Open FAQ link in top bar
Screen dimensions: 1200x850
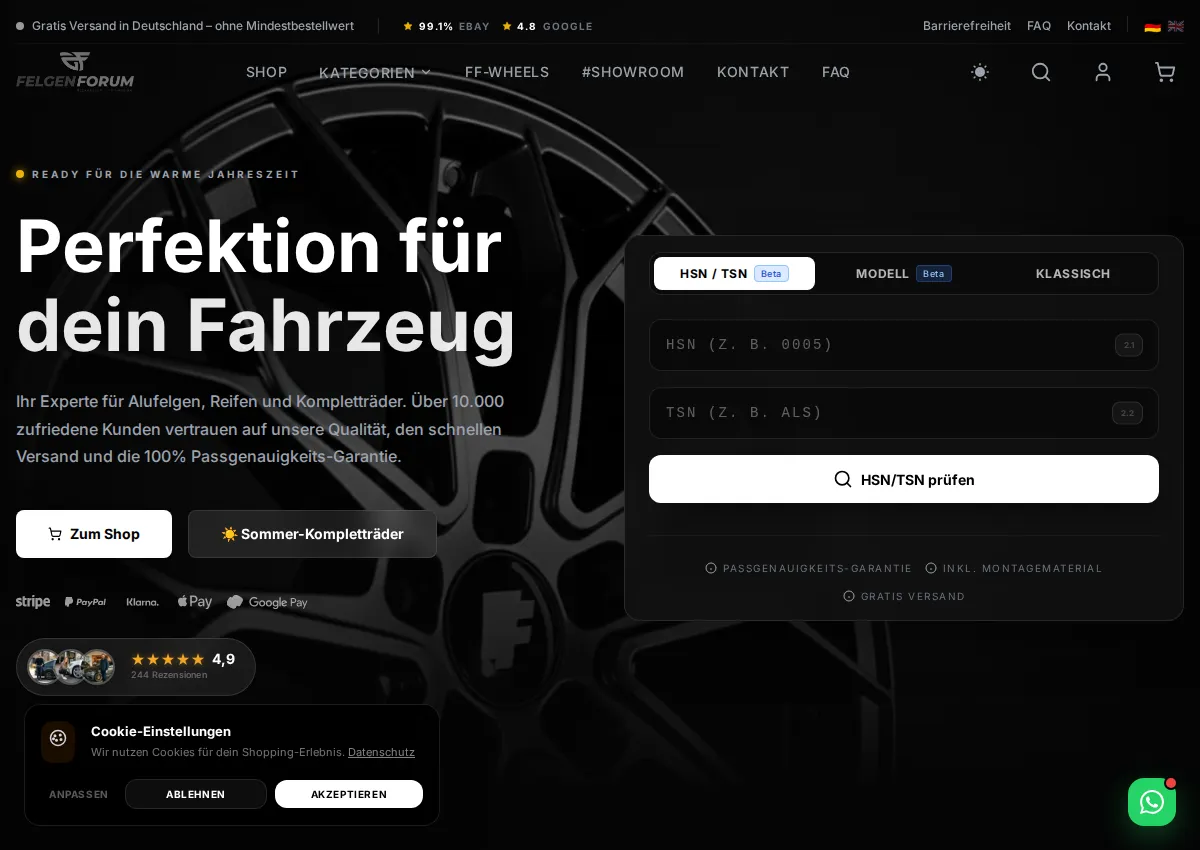(1039, 26)
